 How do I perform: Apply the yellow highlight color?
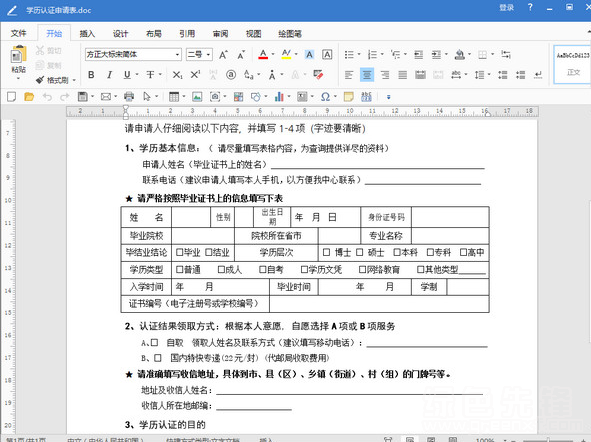(x=286, y=55)
